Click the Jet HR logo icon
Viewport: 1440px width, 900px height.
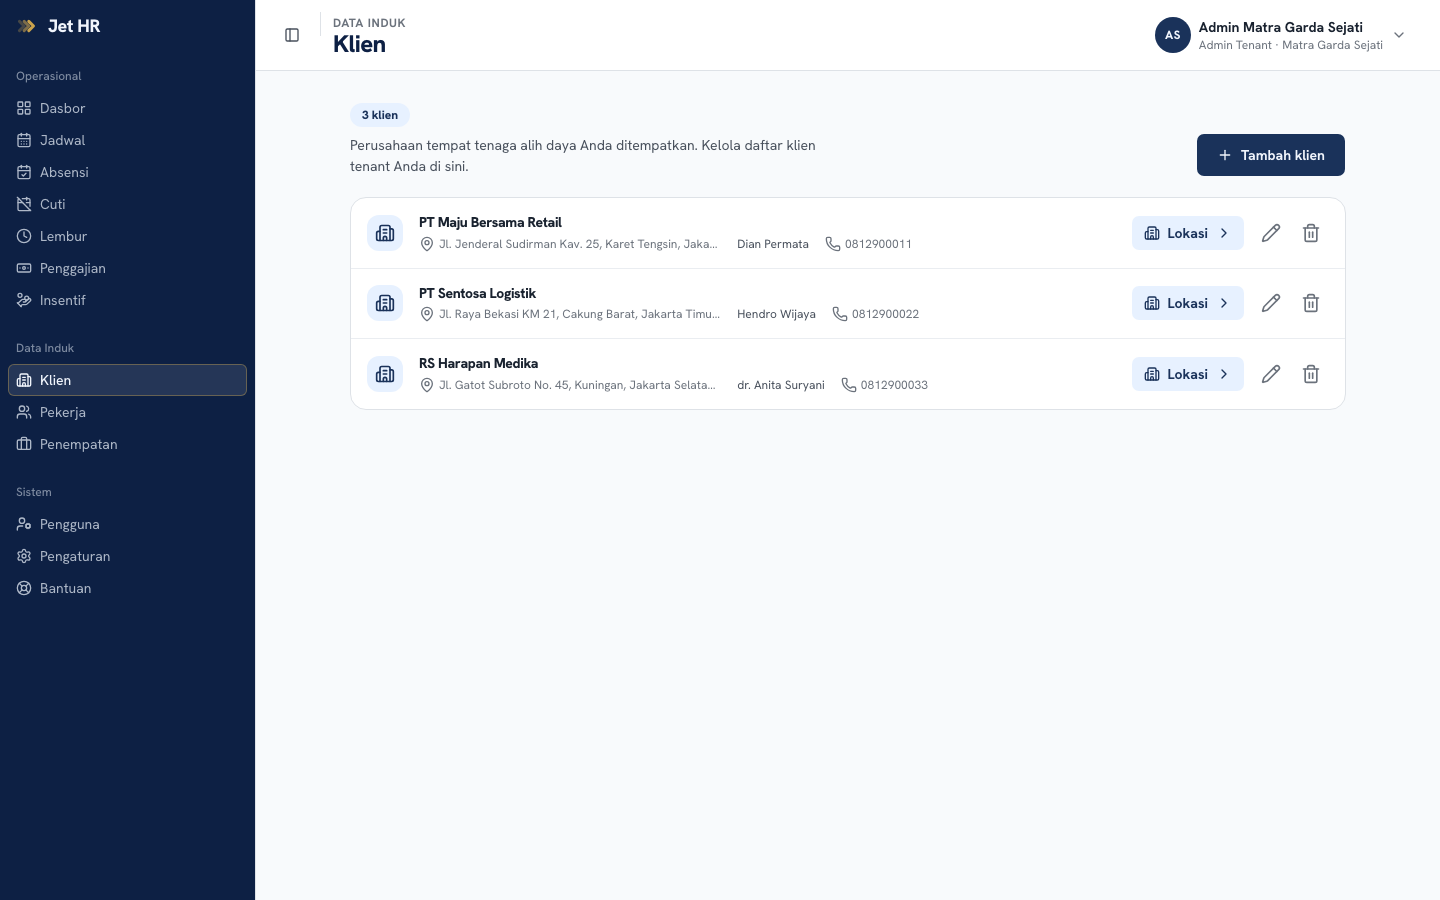27,26
